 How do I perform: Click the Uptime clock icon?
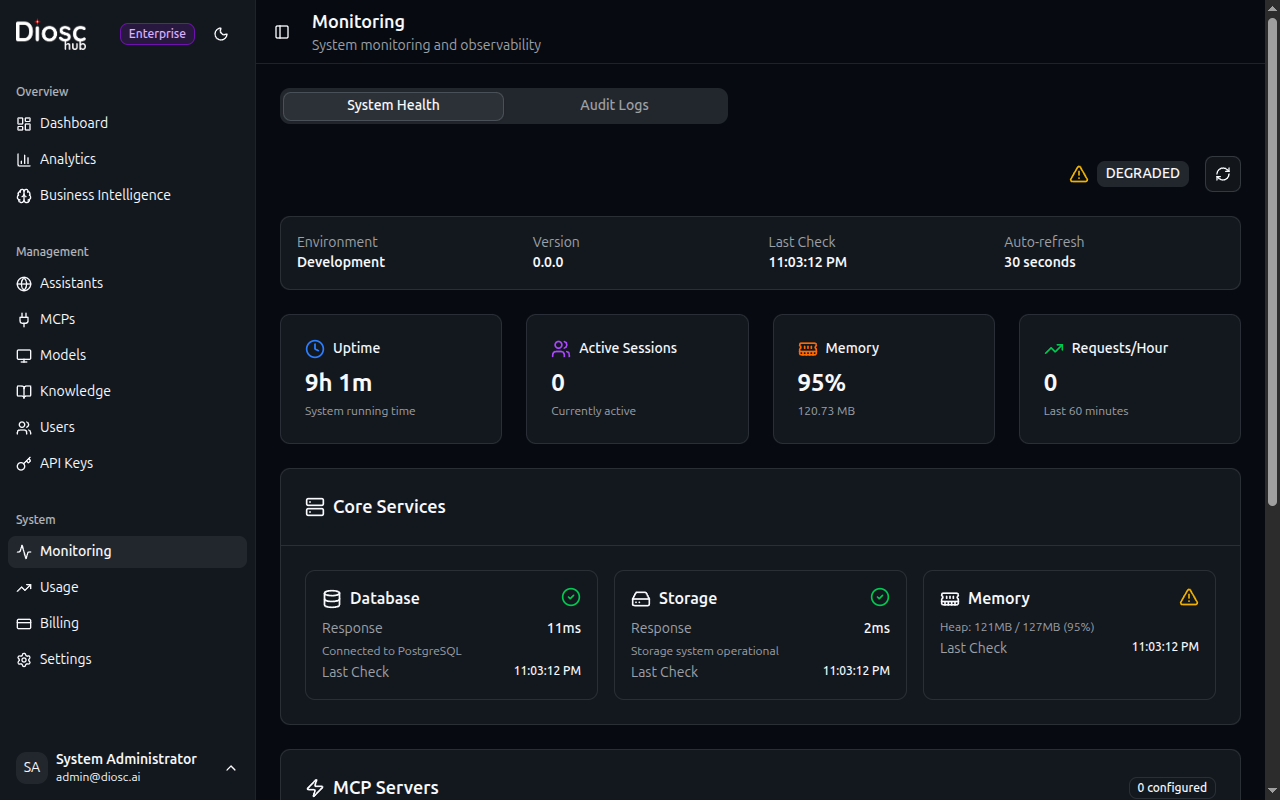click(315, 349)
